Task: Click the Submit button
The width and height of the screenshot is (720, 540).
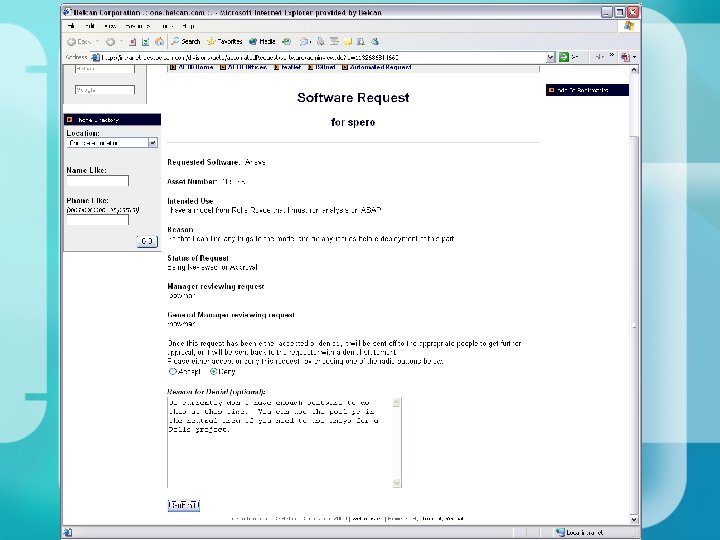Action: (184, 505)
